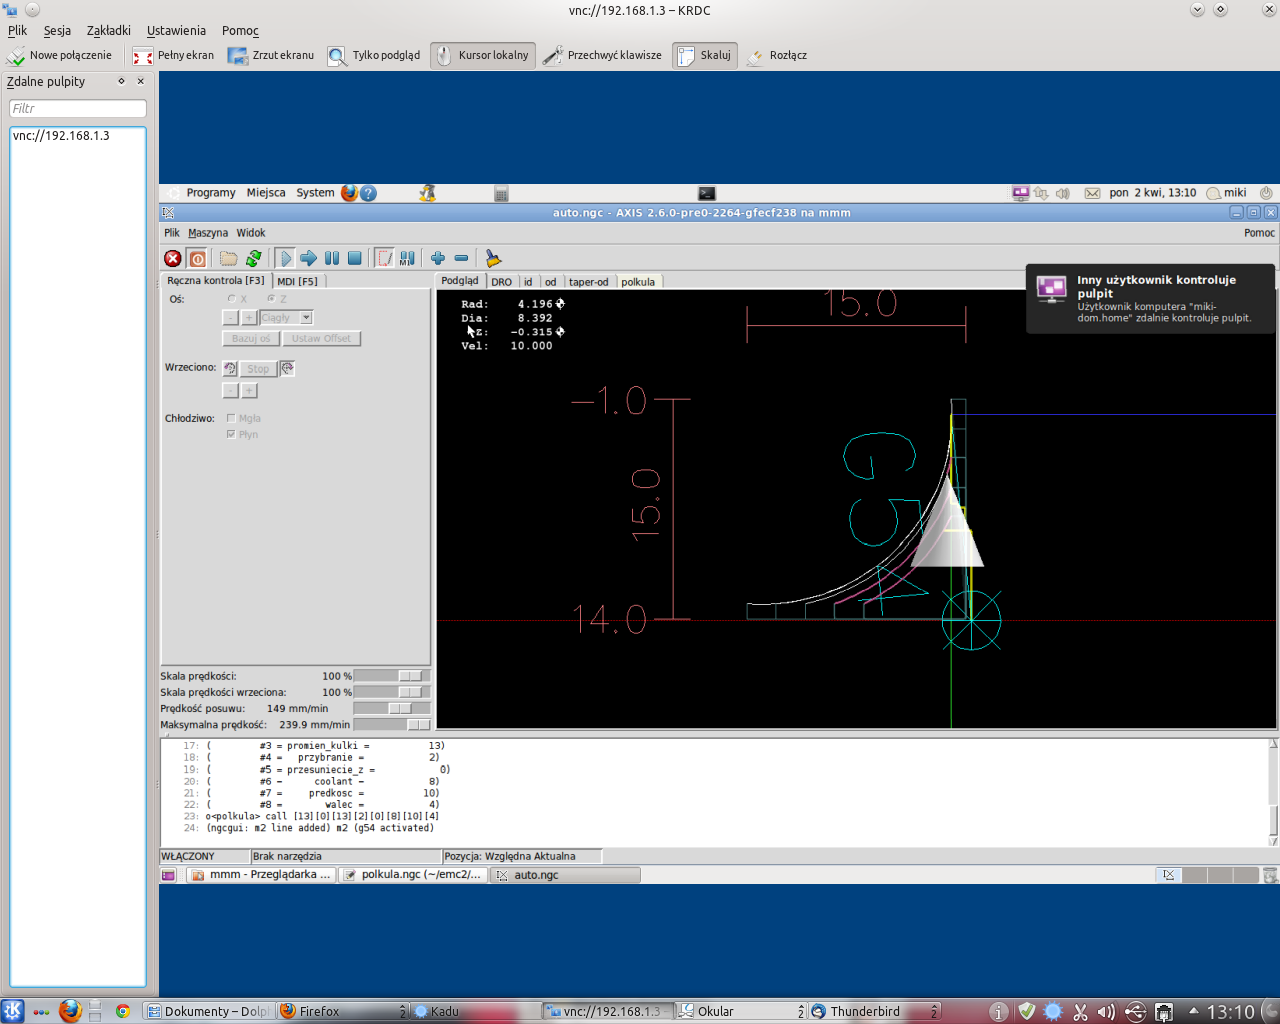Open the Maszyna menu in AXIS

[x=208, y=233]
